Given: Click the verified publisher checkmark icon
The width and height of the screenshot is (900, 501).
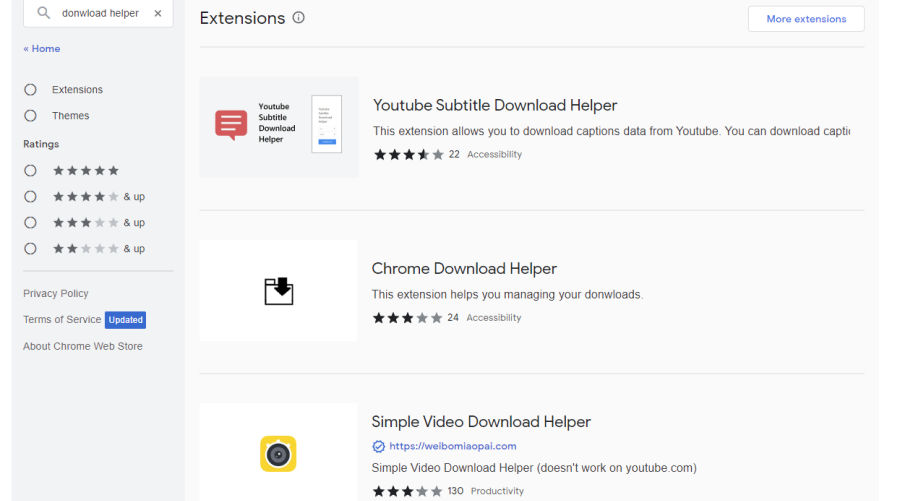Looking at the screenshot, I should pyautogui.click(x=378, y=446).
